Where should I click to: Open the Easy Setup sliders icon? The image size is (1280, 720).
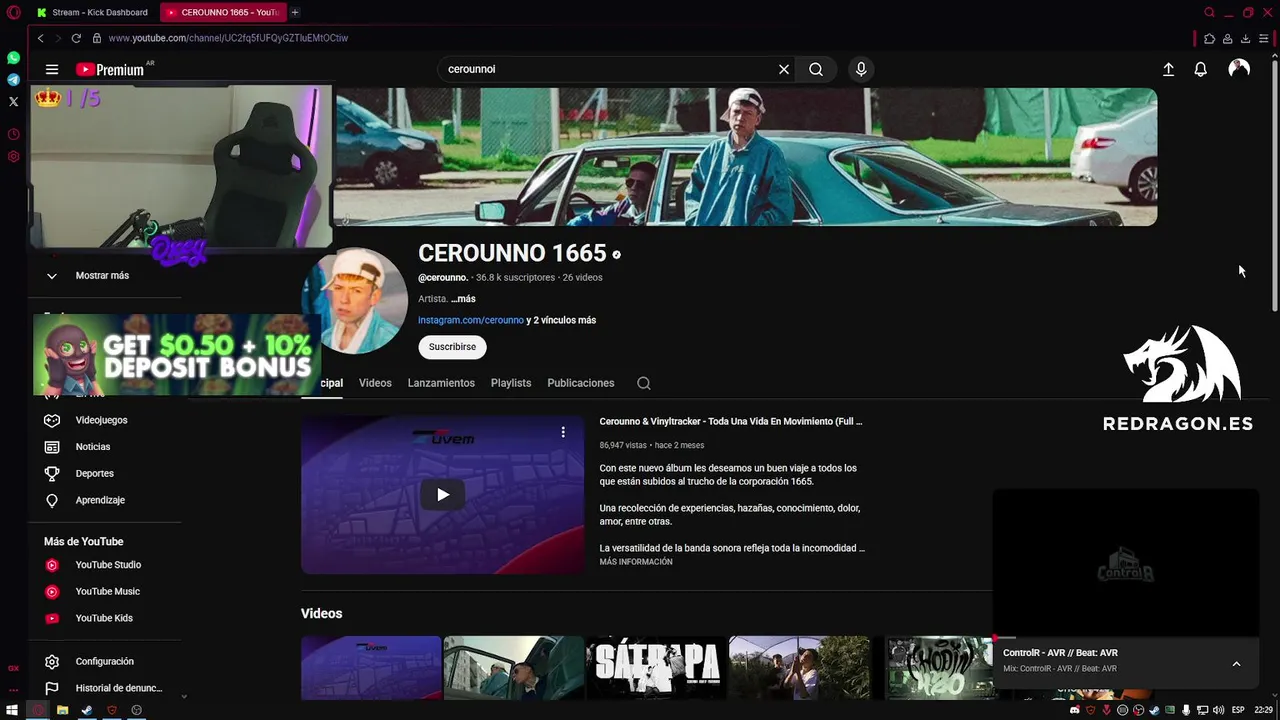click(x=1264, y=38)
